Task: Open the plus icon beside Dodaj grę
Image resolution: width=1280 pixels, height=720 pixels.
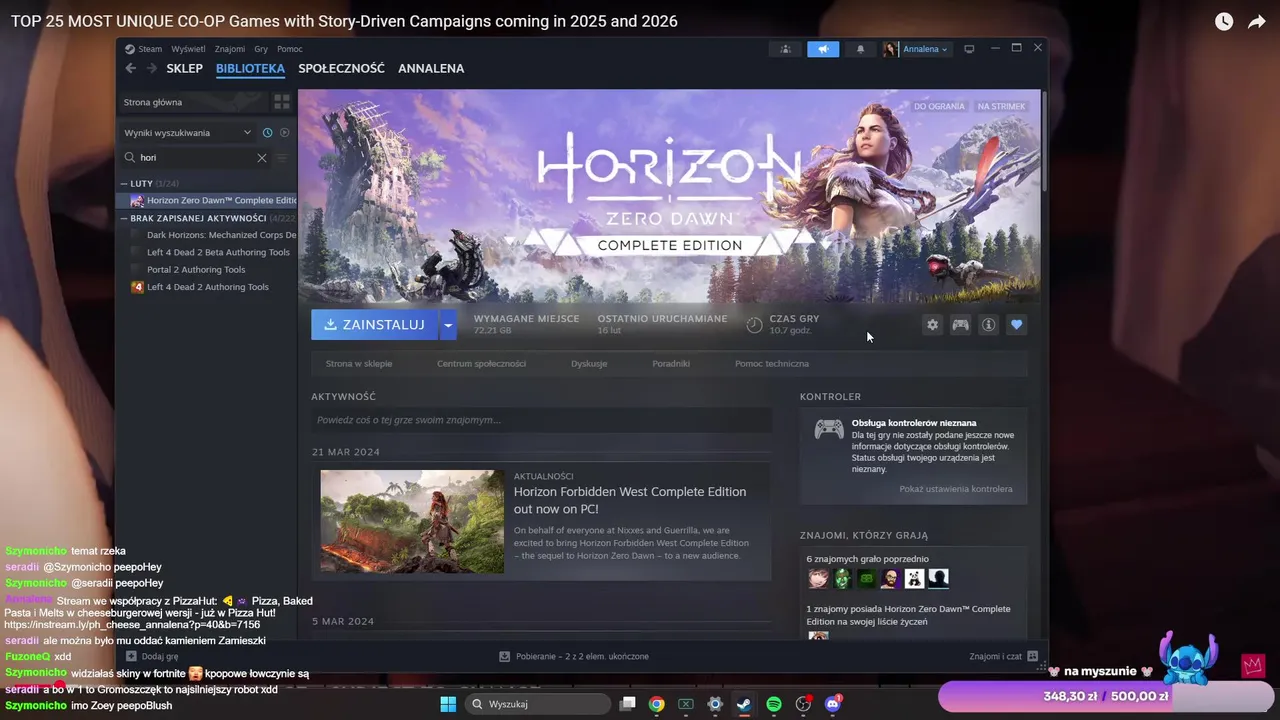Action: coord(131,656)
